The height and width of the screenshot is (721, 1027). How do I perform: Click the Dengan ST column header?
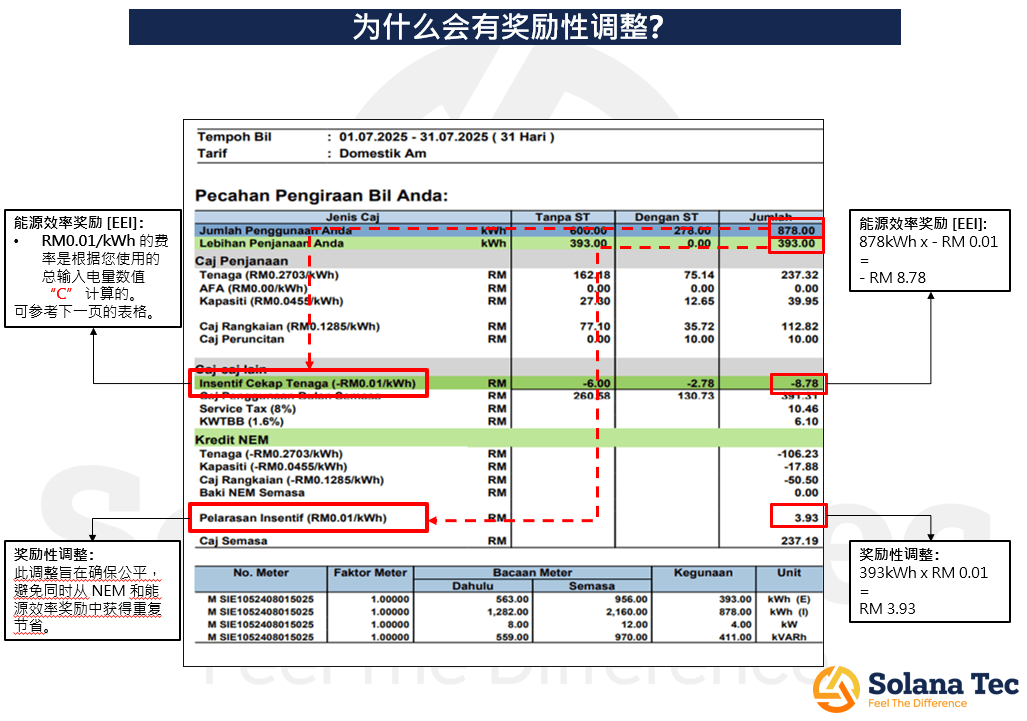point(666,217)
